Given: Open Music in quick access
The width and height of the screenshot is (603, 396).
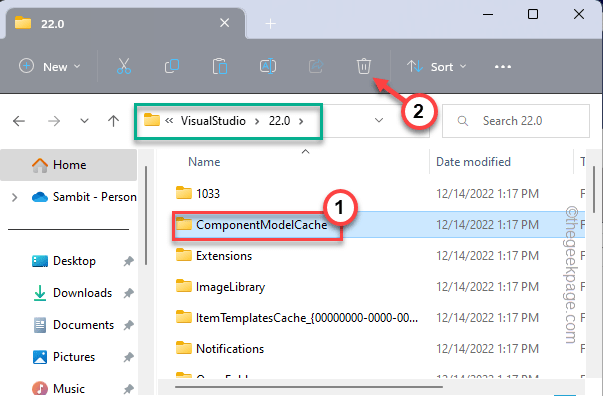Looking at the screenshot, I should 58,388.
